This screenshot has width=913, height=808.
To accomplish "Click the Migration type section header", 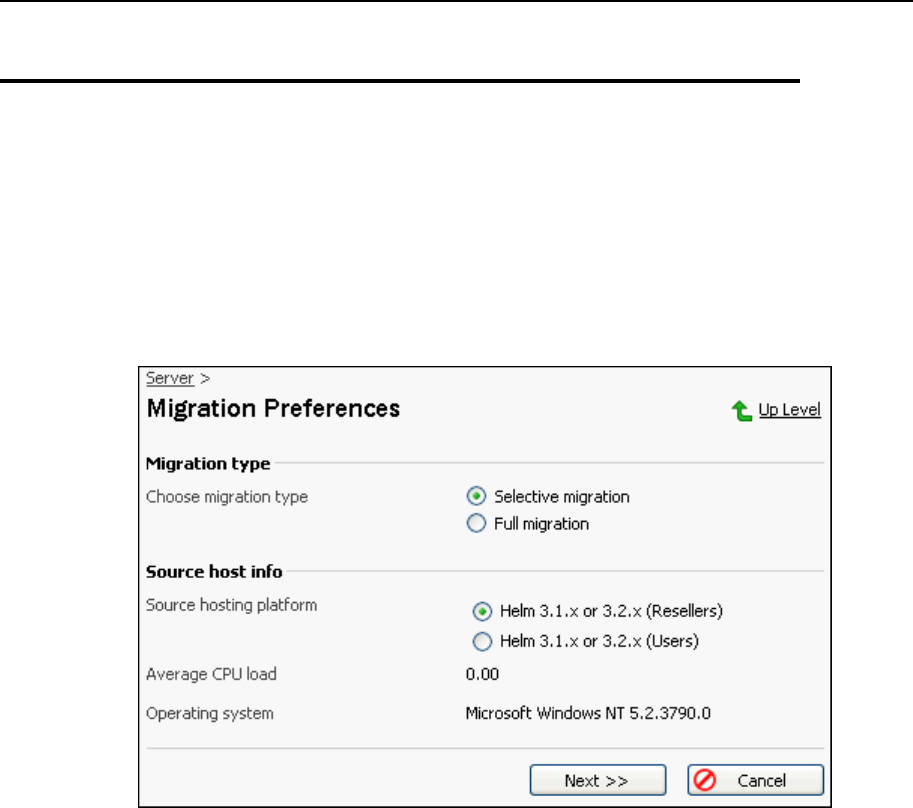I will point(208,463).
